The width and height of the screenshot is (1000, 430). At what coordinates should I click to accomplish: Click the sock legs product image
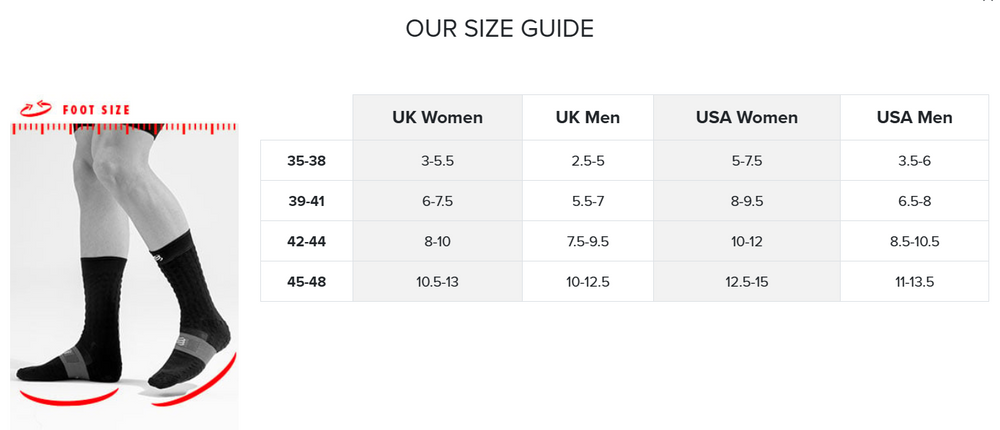point(125,270)
